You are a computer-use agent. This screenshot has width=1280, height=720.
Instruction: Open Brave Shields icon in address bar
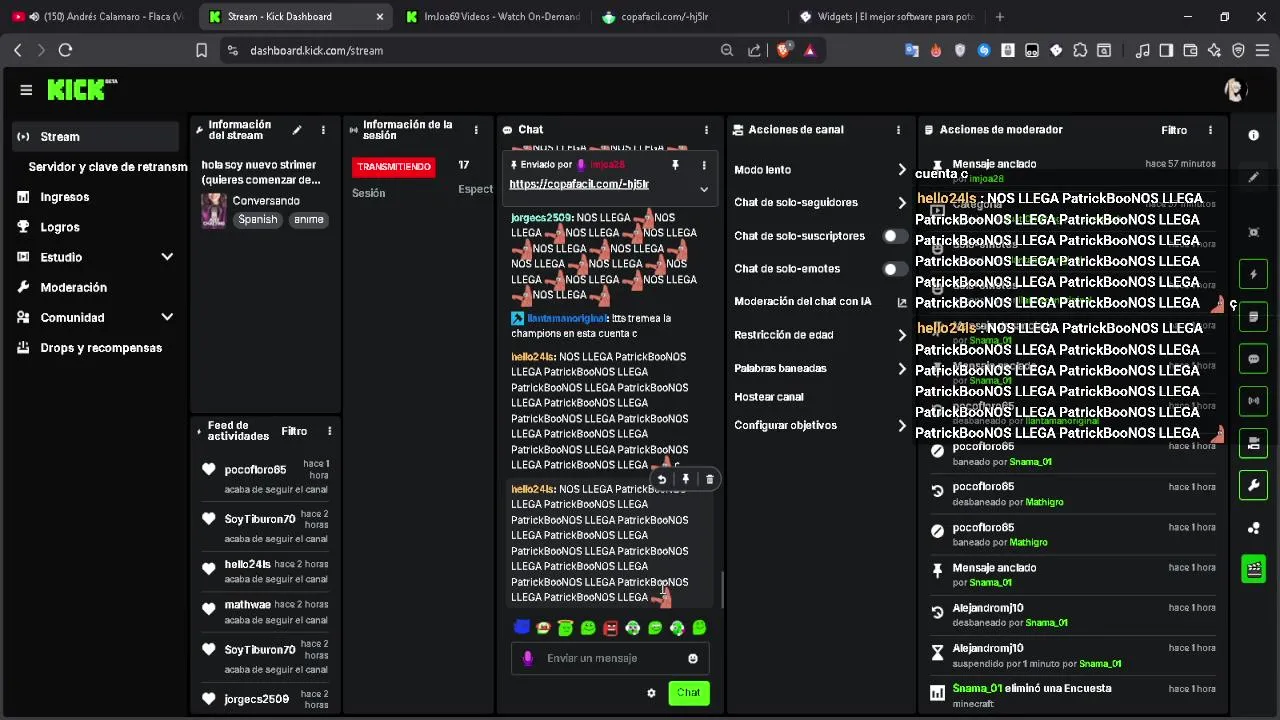[784, 50]
